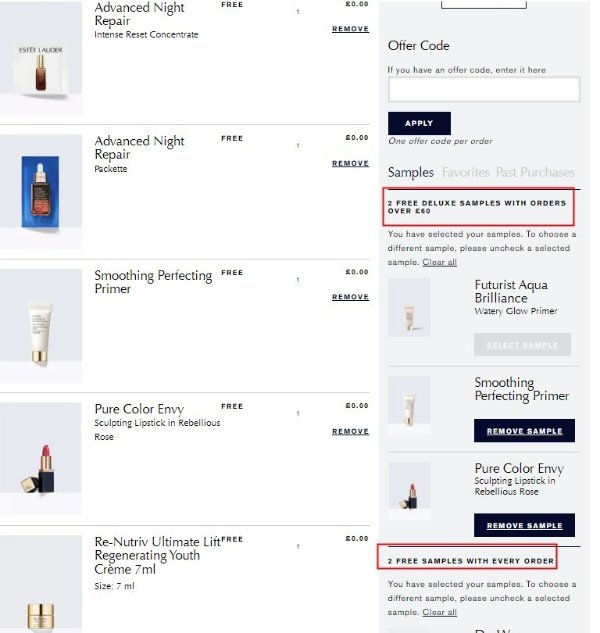Click the offer code input field
Image resolution: width=600 pixels, height=633 pixels.
tap(484, 89)
